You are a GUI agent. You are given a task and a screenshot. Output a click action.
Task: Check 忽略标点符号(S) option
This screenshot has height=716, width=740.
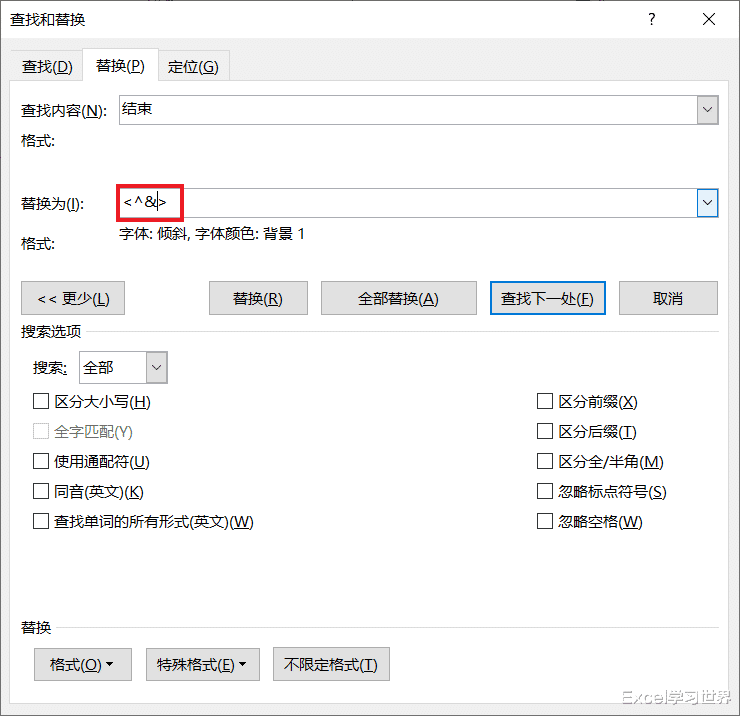click(545, 491)
